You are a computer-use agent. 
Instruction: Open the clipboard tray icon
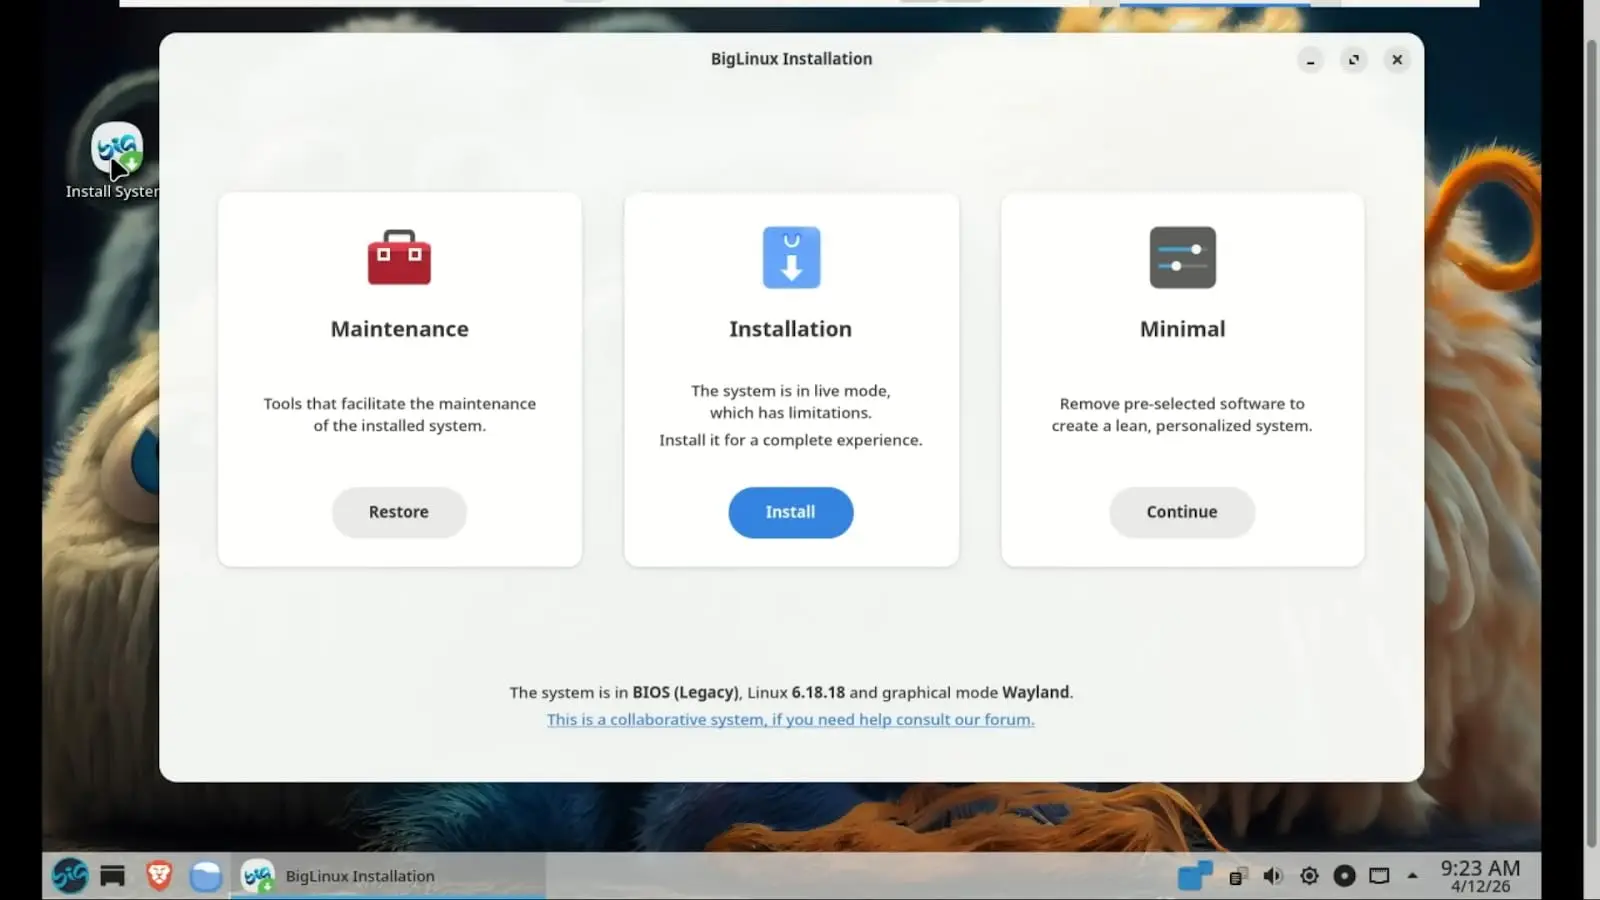pos(1237,877)
